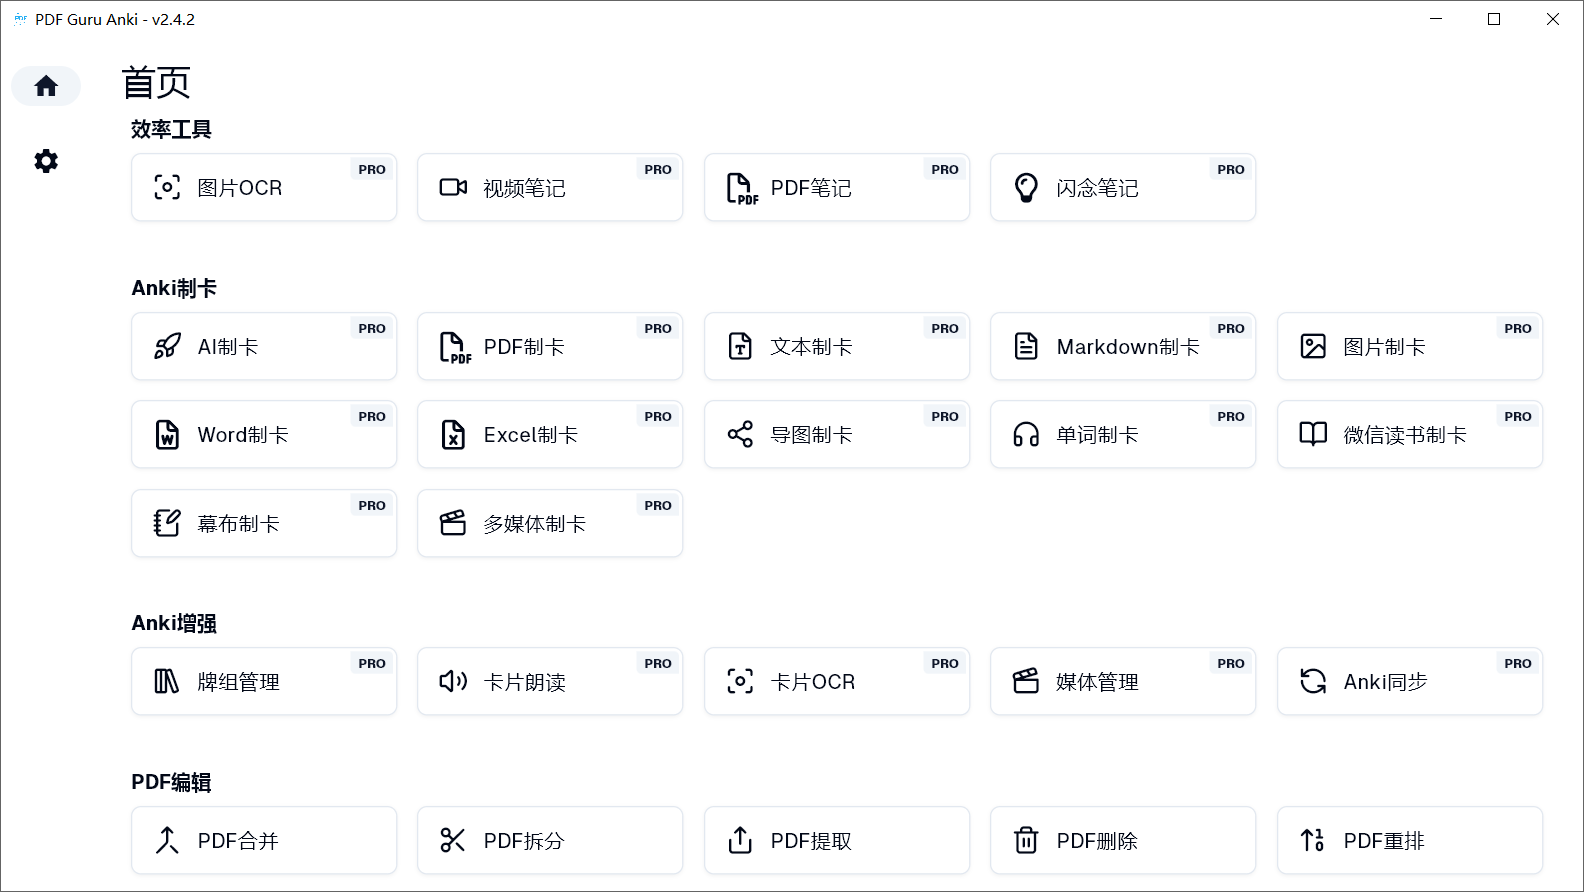Choose the PDF重排 card
Screen dimensions: 1584x892
coord(1410,840)
